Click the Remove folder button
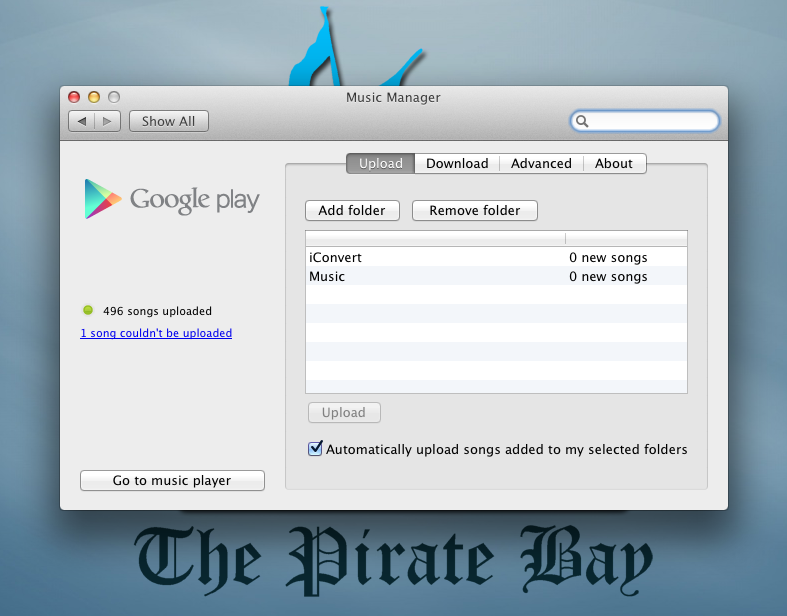 click(475, 210)
